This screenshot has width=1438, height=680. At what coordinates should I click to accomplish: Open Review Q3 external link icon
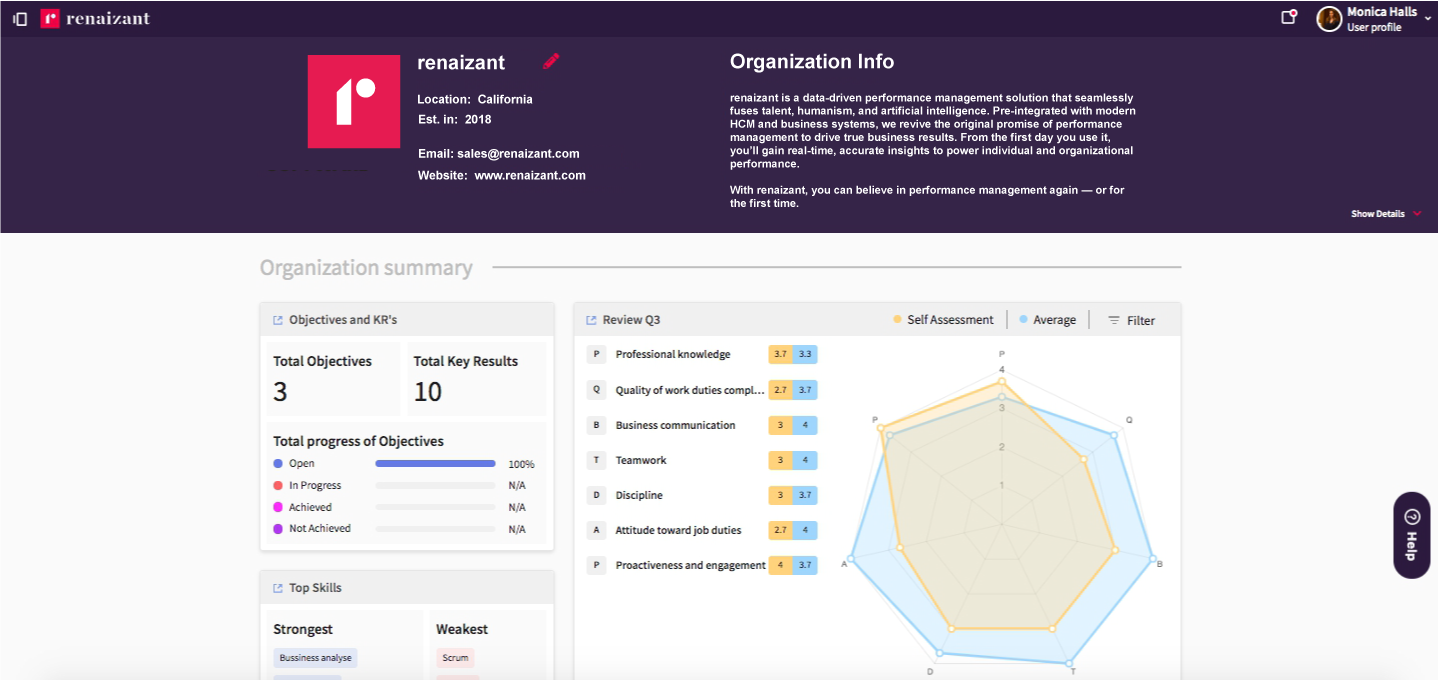pos(592,320)
